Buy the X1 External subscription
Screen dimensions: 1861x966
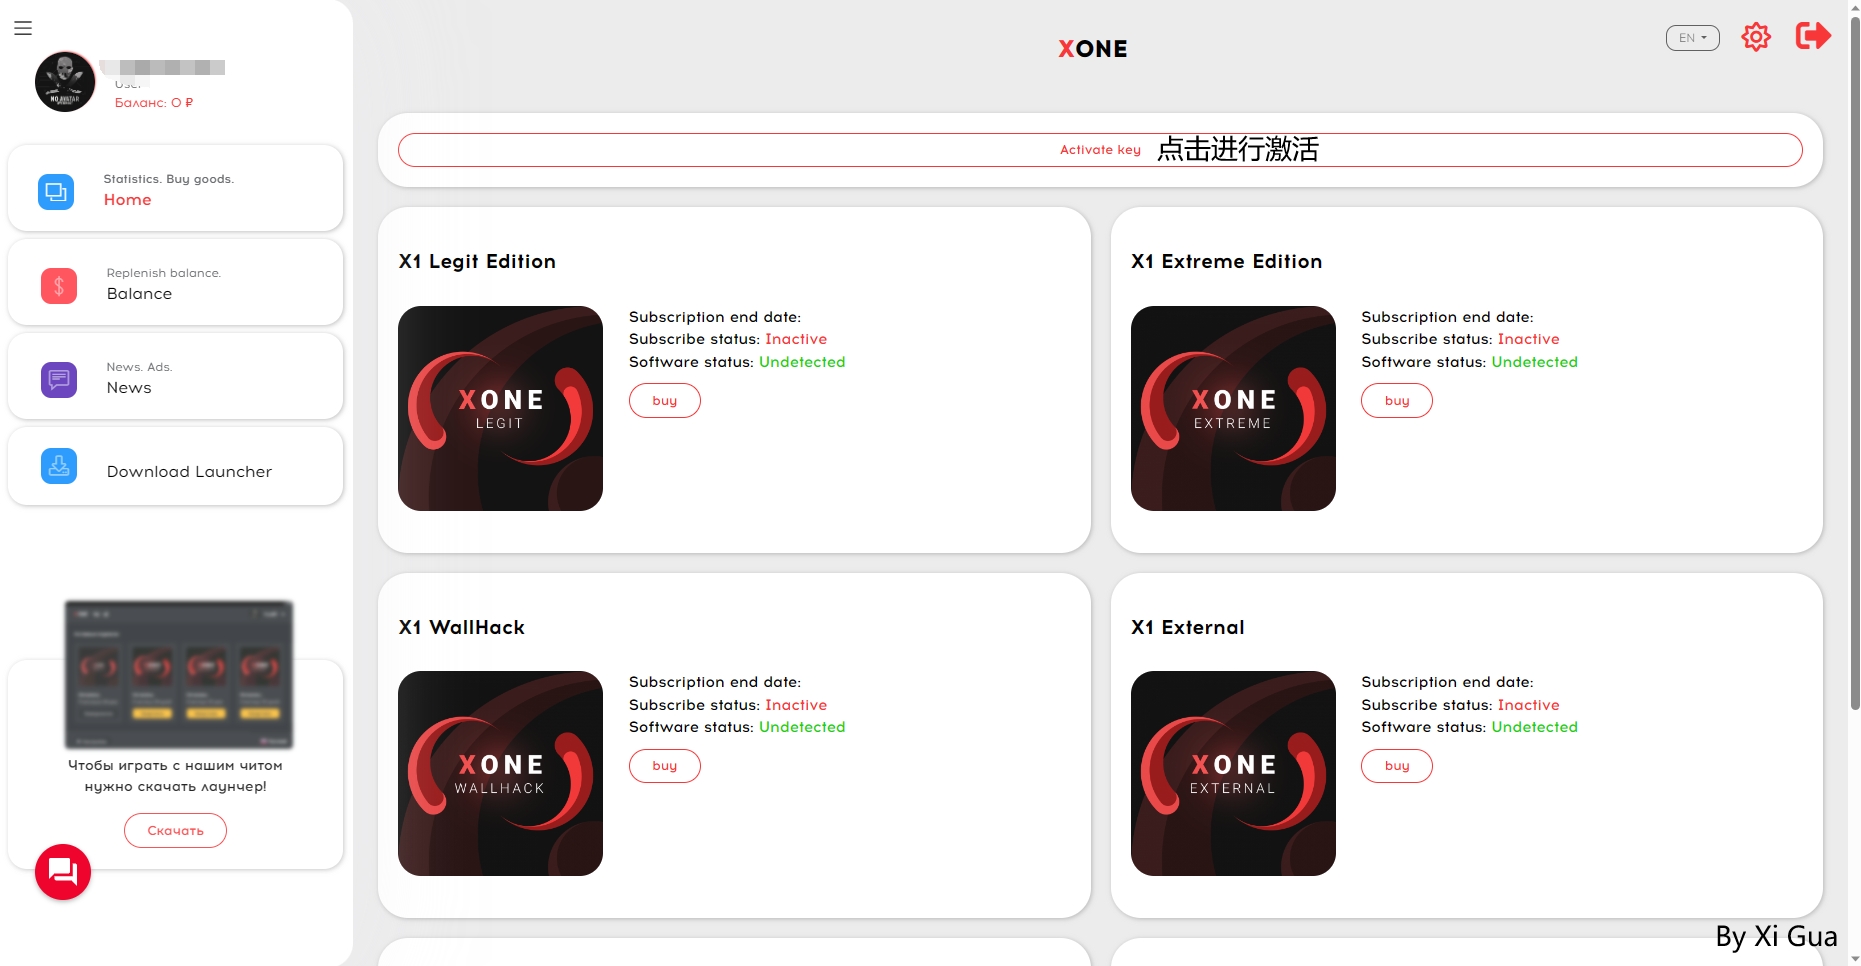tap(1396, 766)
